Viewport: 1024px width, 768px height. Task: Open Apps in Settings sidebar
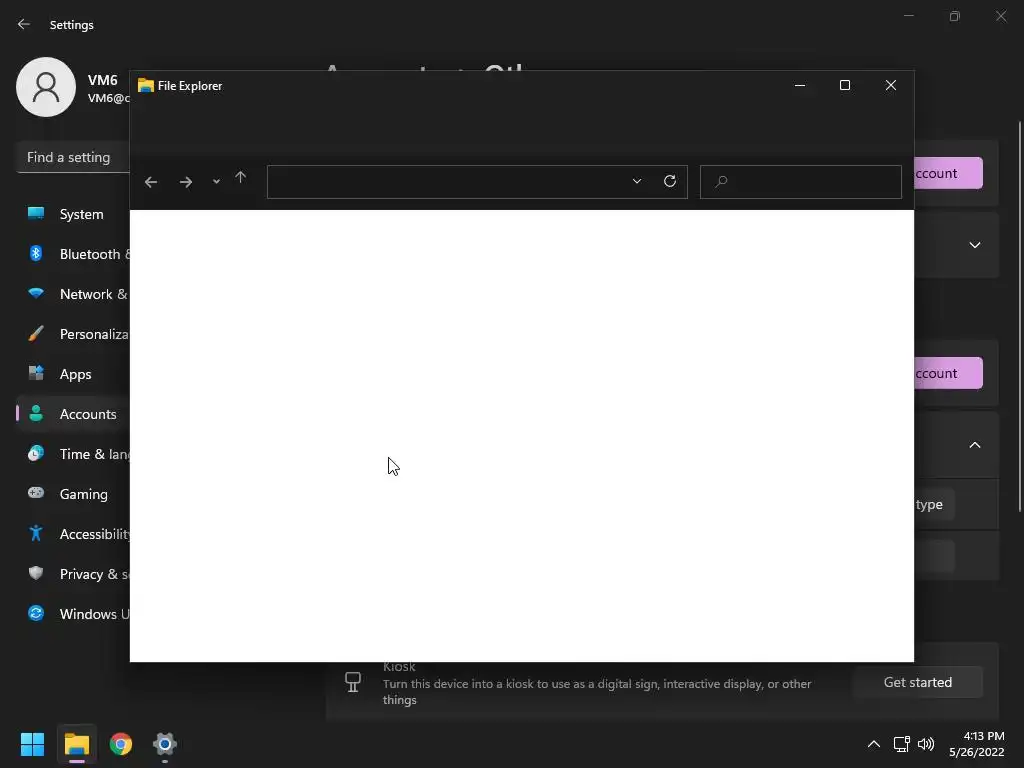tap(72, 374)
